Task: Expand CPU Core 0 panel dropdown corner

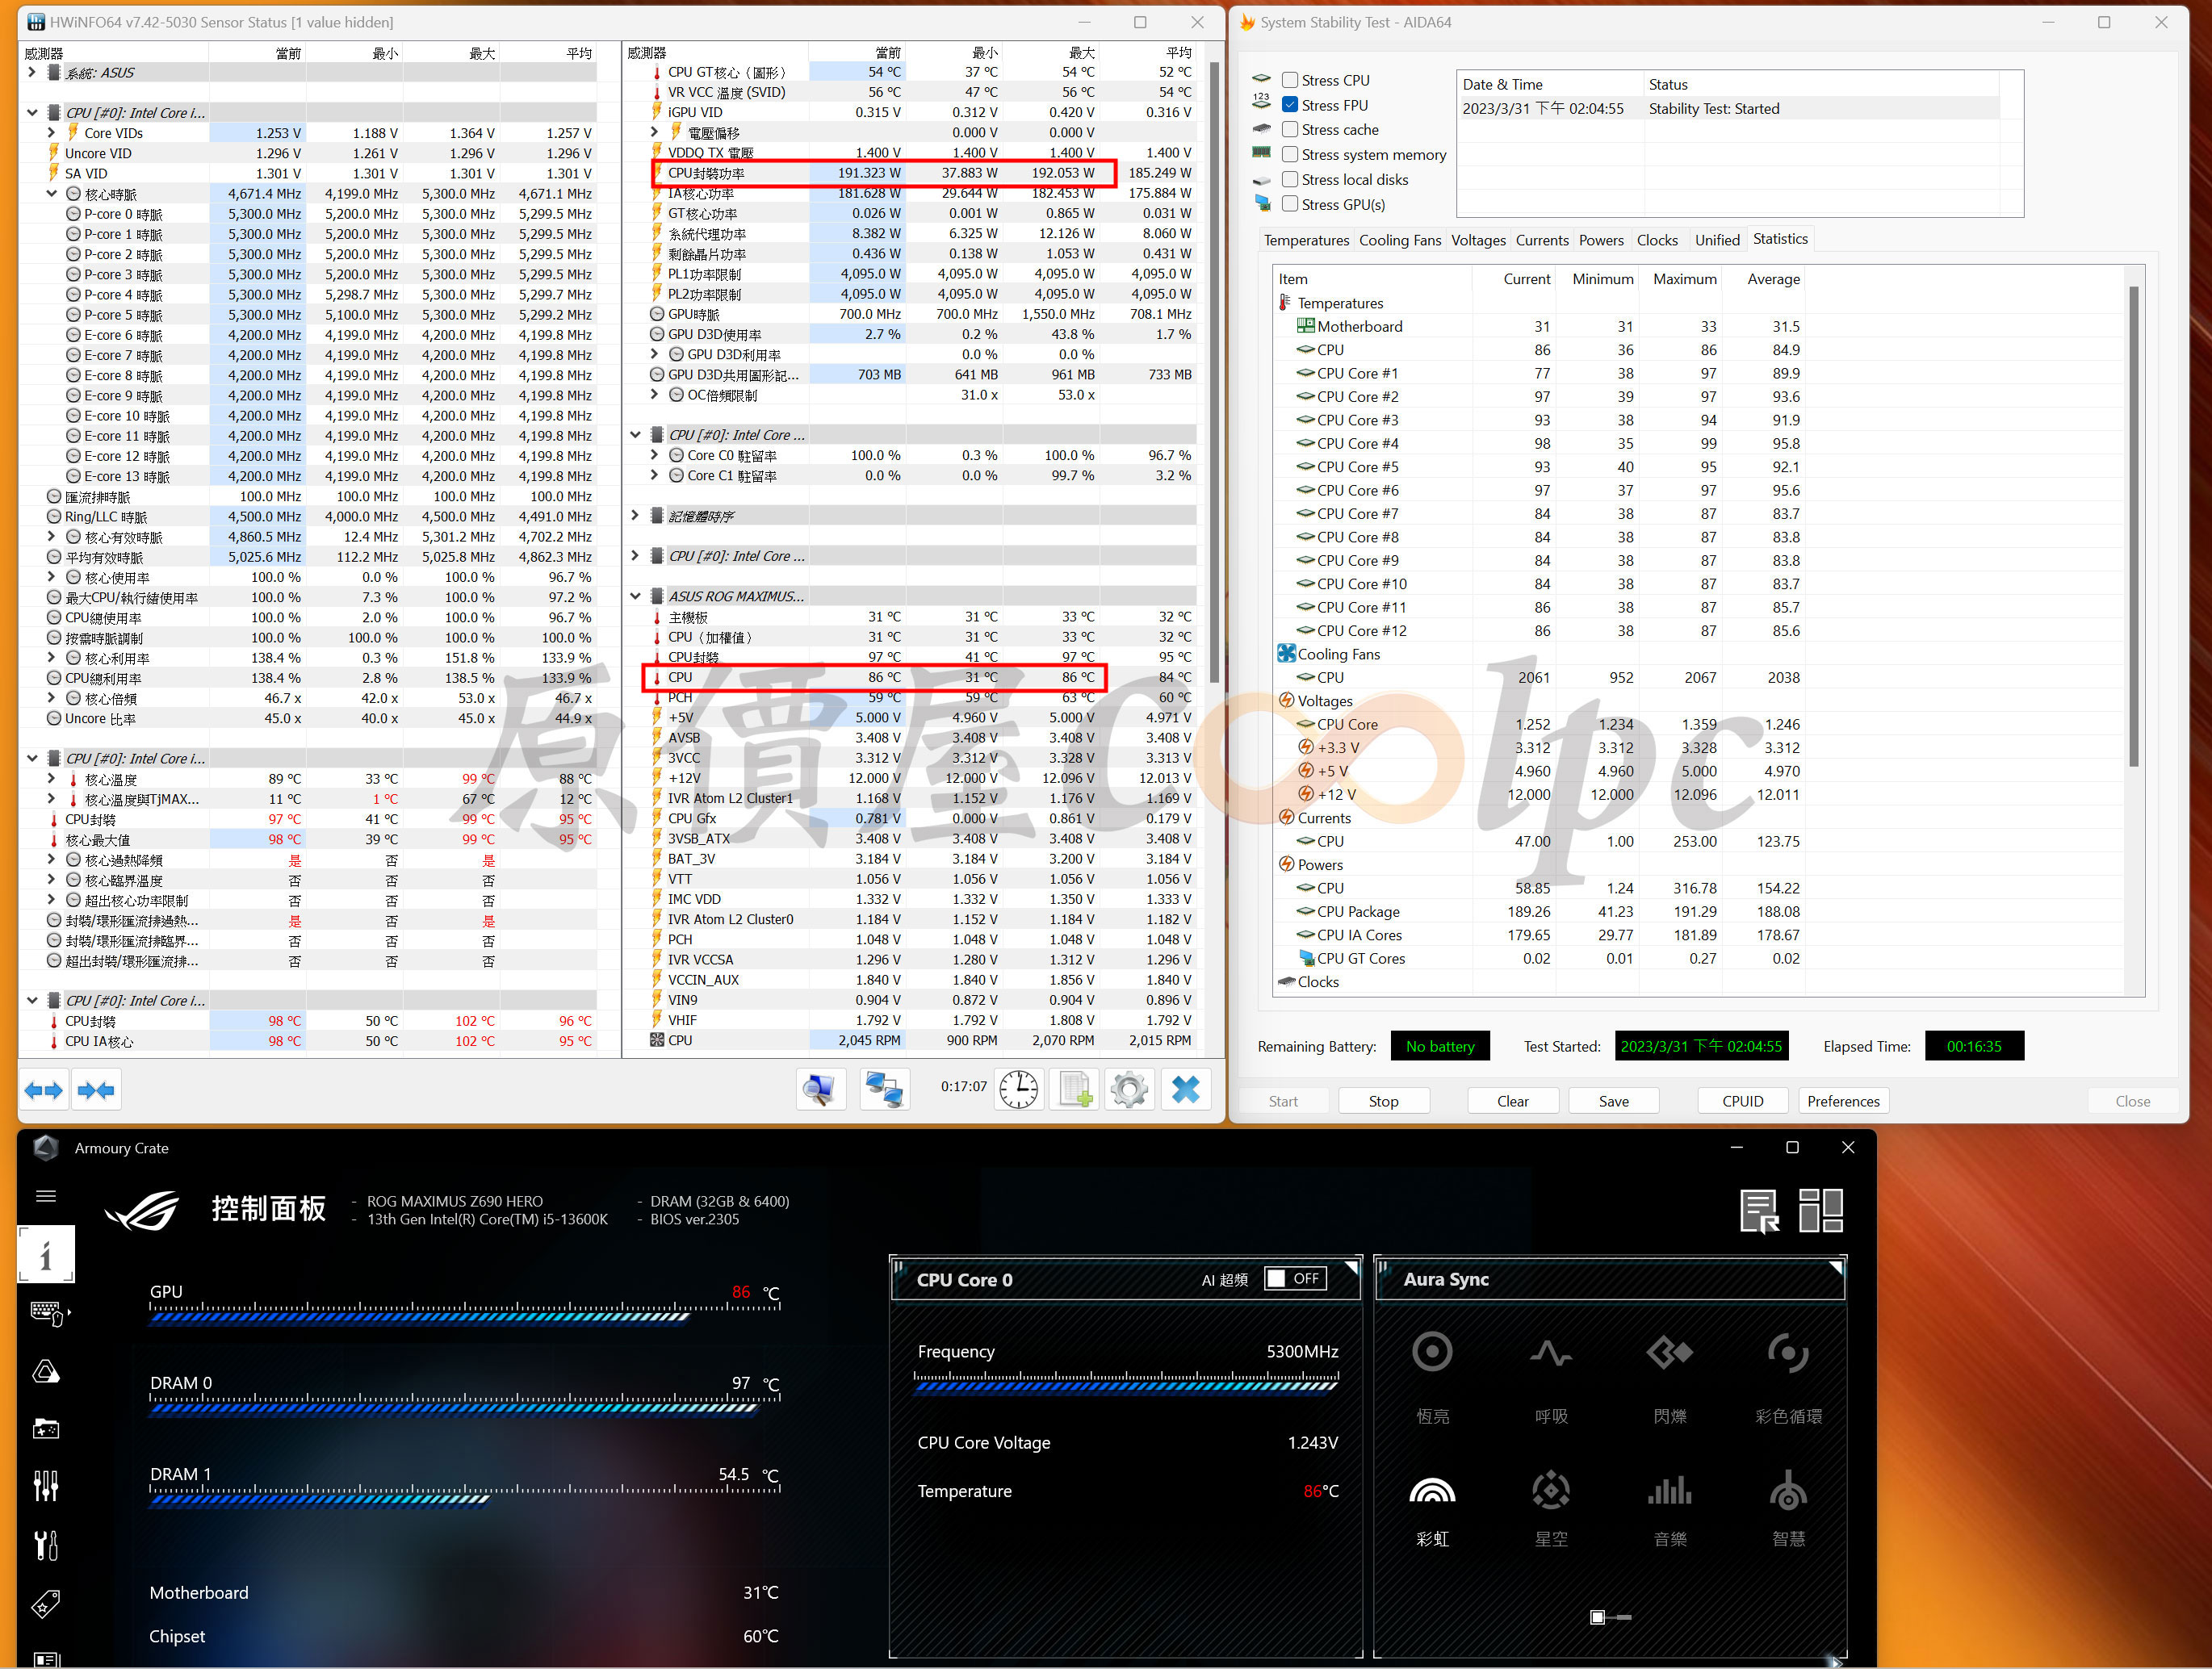Action: (1352, 1267)
